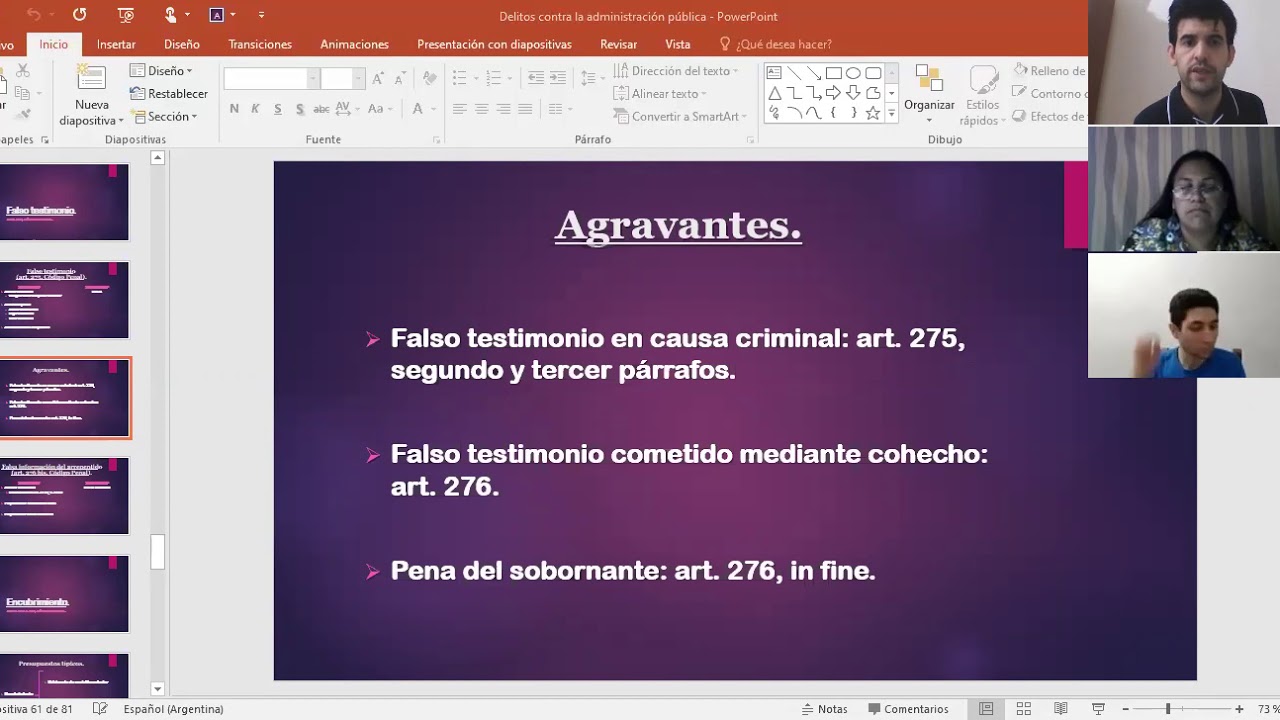The image size is (1280, 720).
Task: Open Dirección del texto dropdown
Action: point(676,71)
